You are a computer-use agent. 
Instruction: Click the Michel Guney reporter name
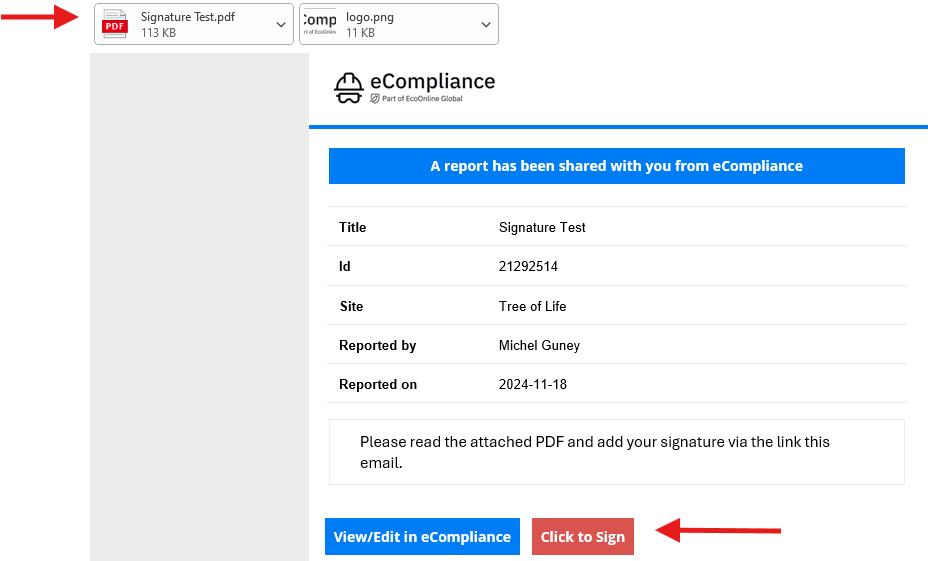tap(539, 346)
